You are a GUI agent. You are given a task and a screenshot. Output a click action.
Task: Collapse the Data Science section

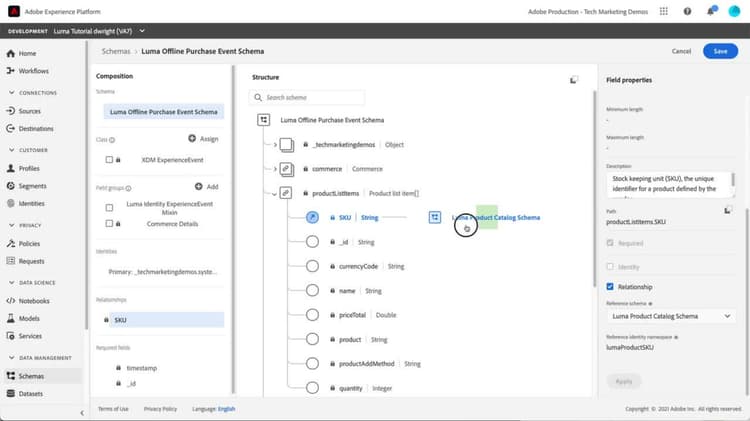coord(11,282)
